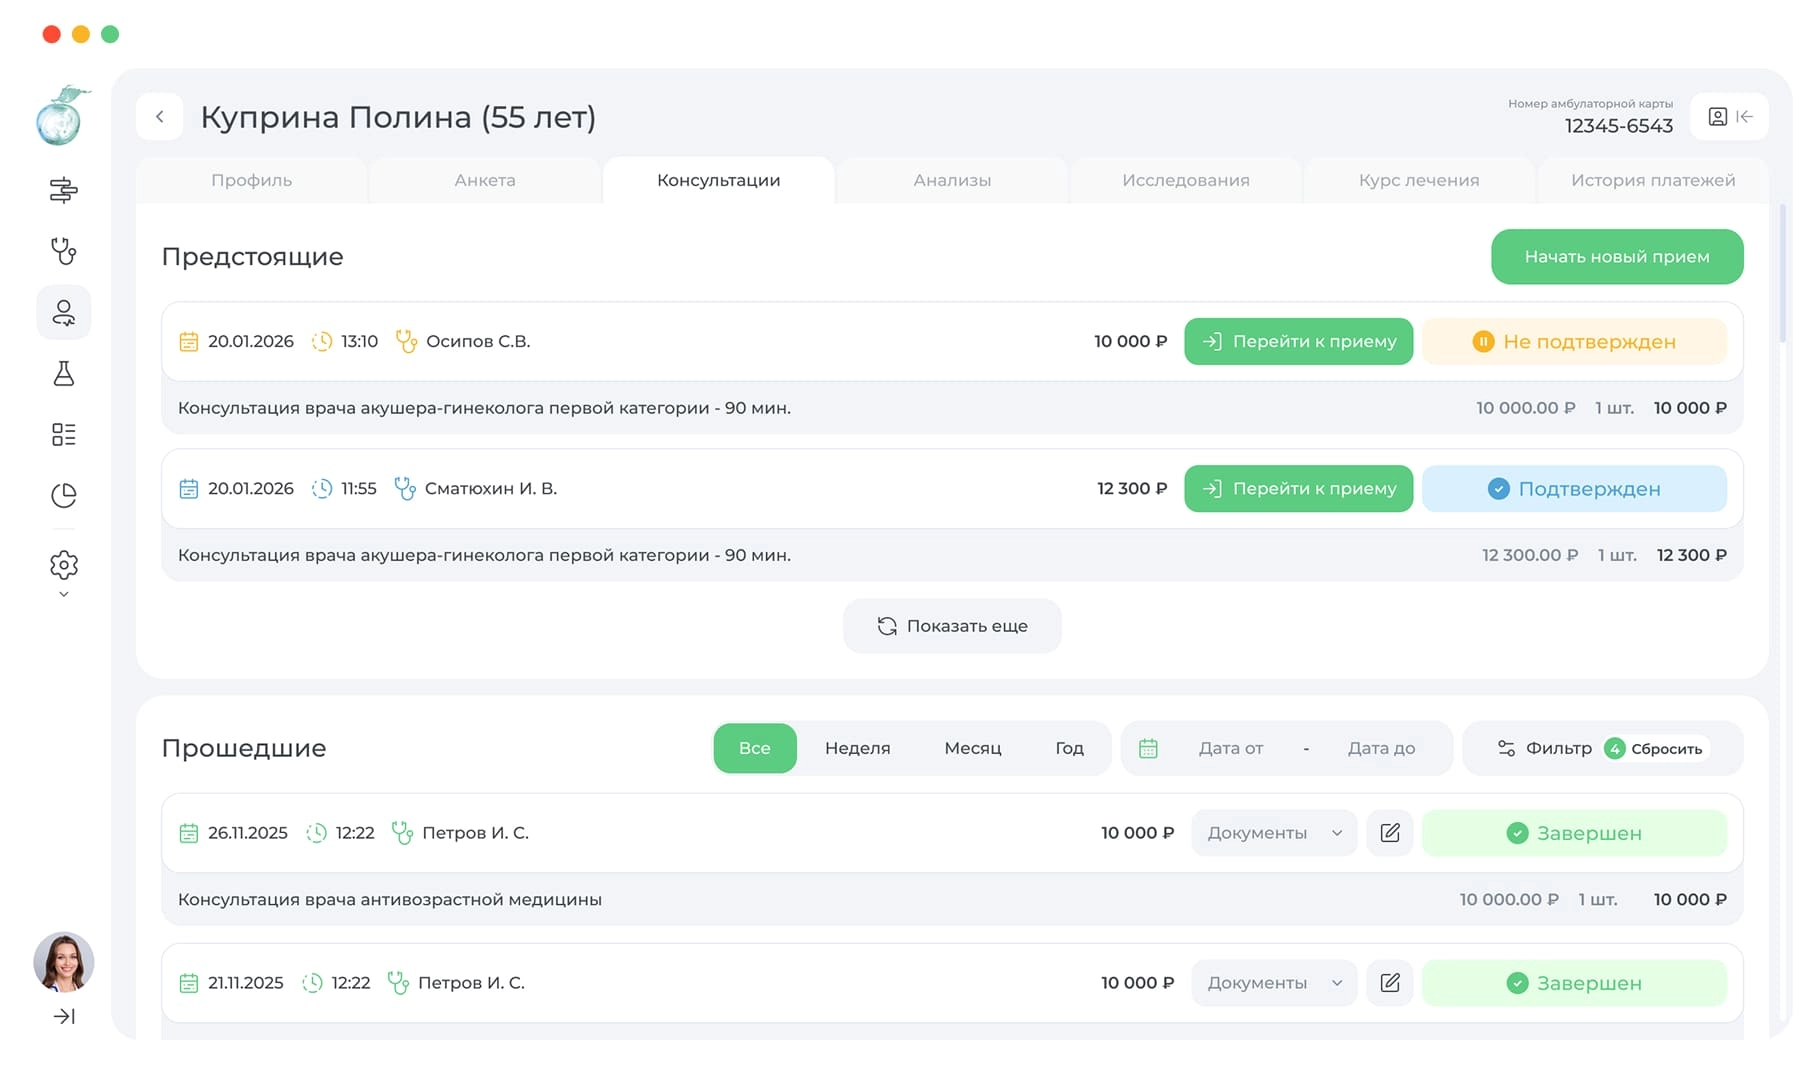Image resolution: width=1800 pixels, height=1066 pixels.
Task: Click the "Дата от" date field
Action: (x=1230, y=748)
